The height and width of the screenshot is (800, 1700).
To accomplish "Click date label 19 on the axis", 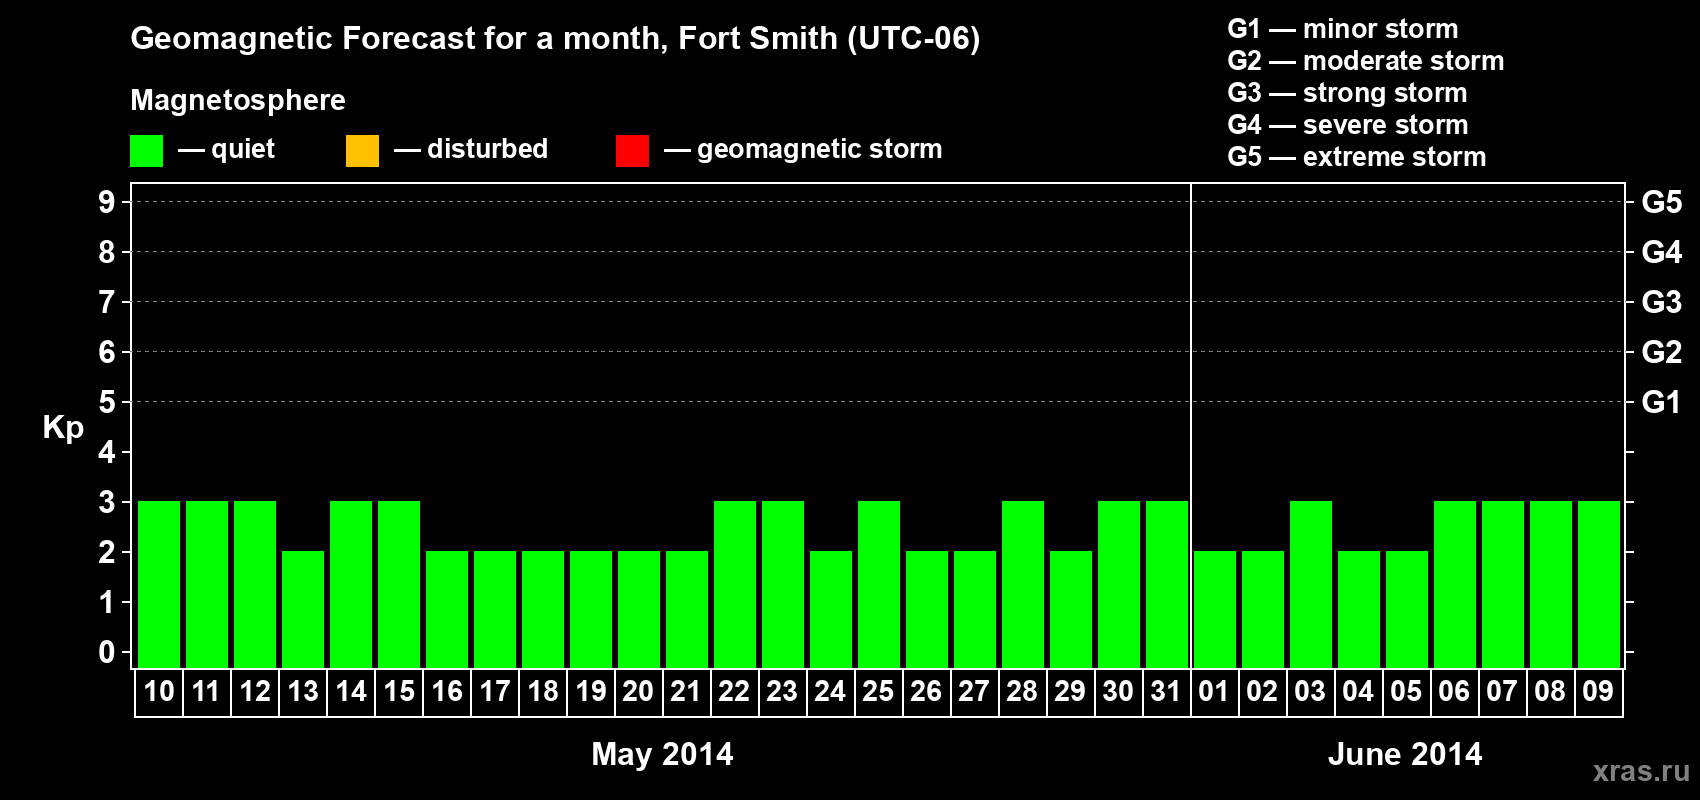I will [x=591, y=691].
